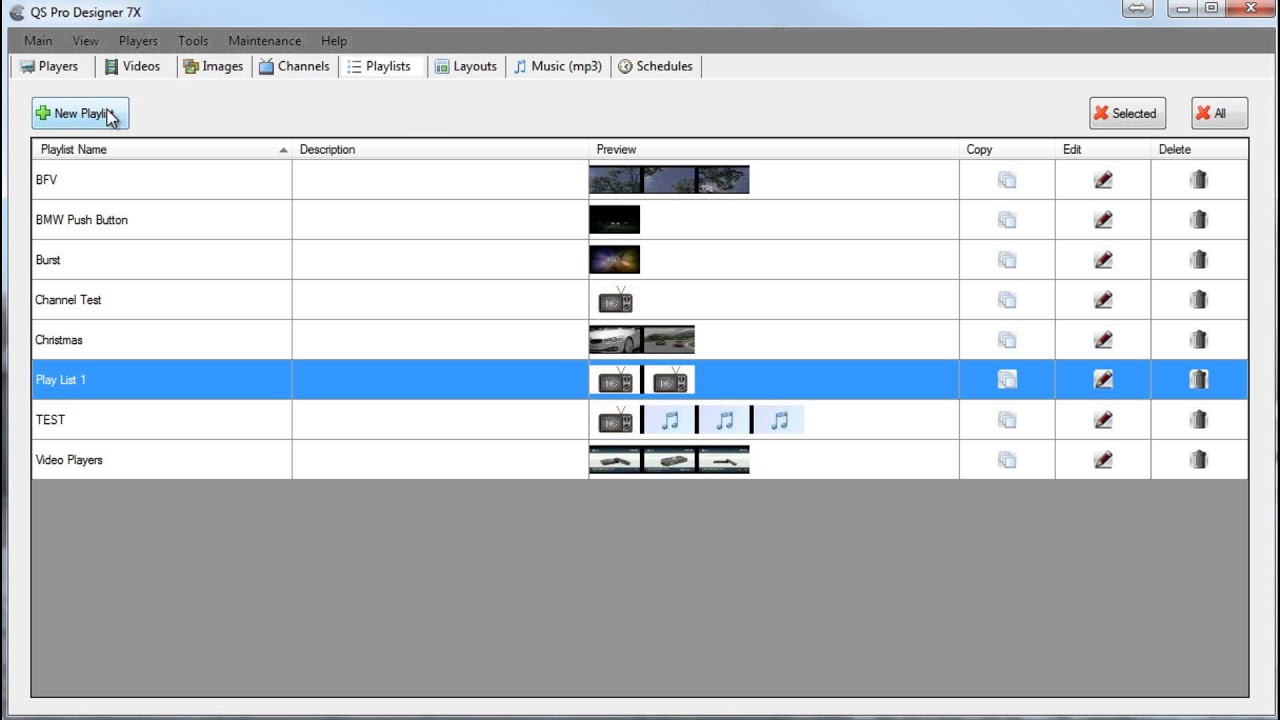1280x720 pixels.
Task: Select the Burst playlist name
Action: pos(48,260)
